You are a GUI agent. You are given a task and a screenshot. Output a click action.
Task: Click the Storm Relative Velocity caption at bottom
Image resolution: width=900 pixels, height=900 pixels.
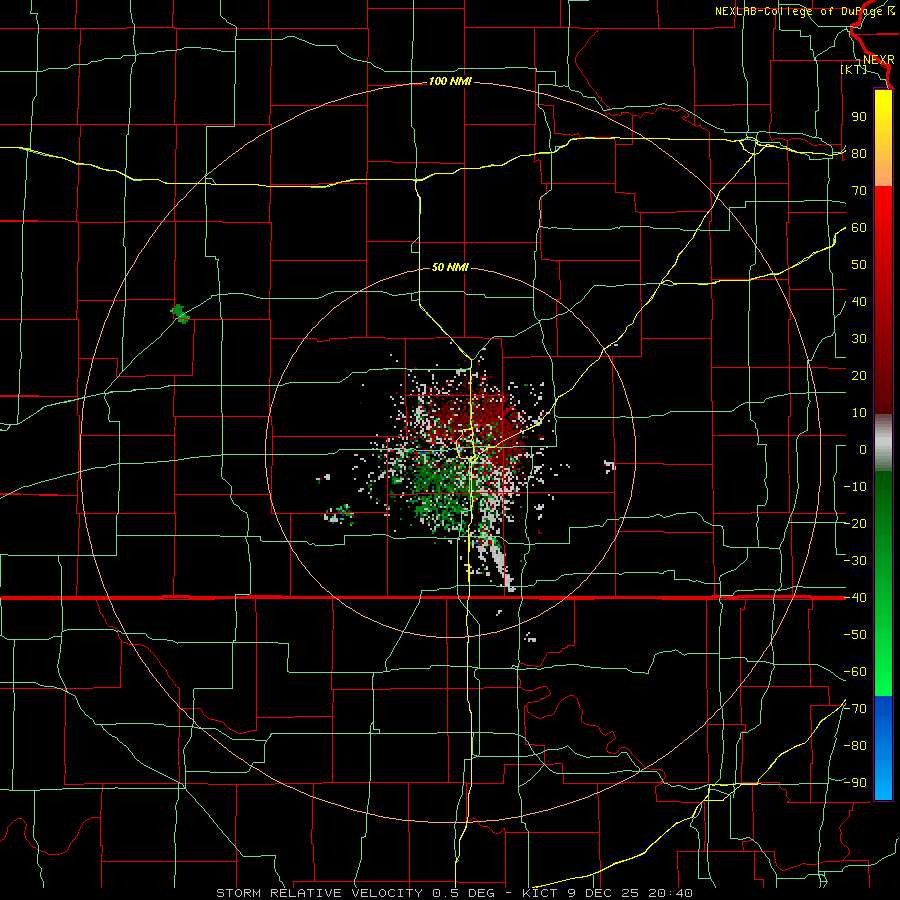pyautogui.click(x=454, y=893)
